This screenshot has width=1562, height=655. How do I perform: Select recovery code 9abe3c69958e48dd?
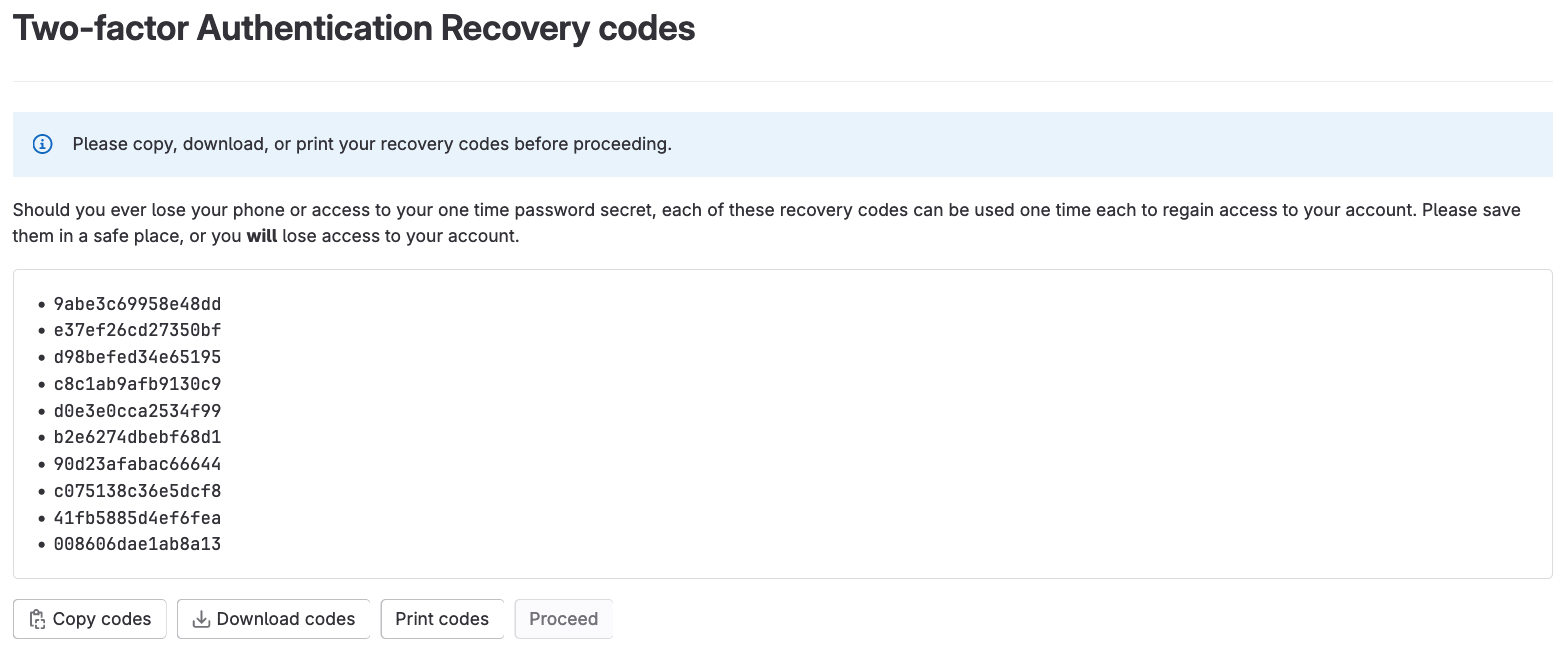(138, 303)
